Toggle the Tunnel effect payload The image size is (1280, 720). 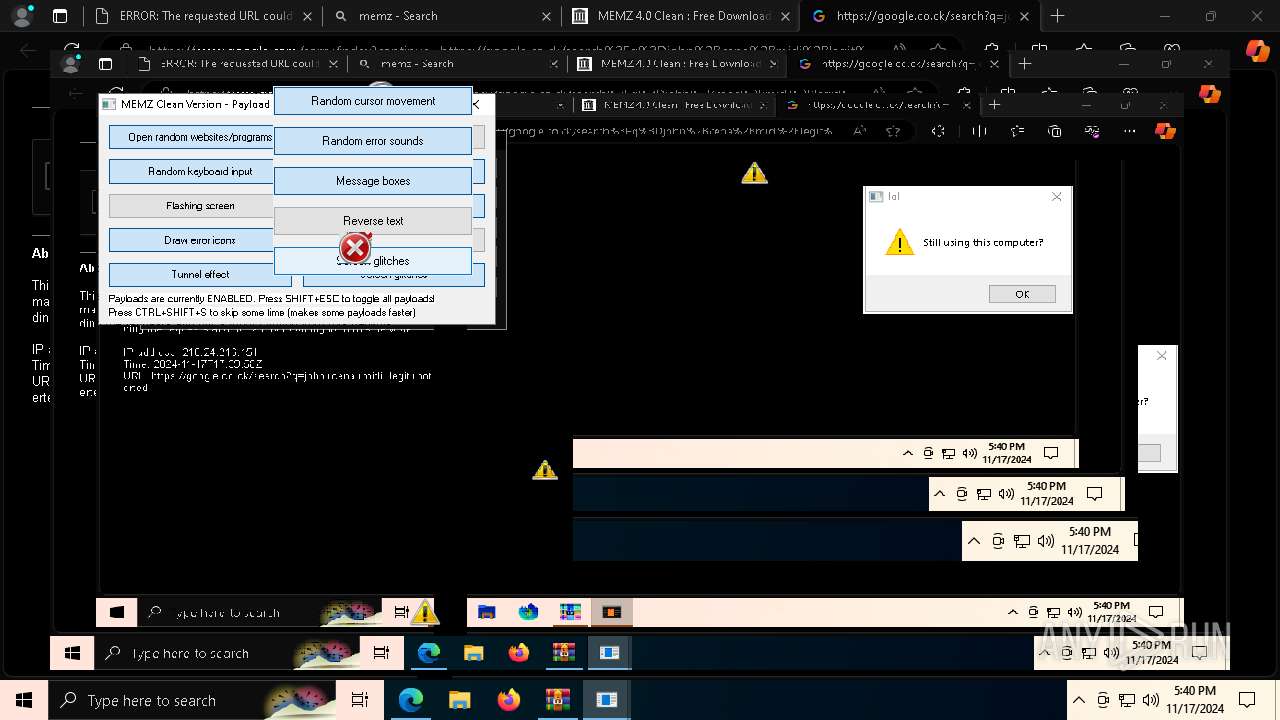(x=200, y=274)
